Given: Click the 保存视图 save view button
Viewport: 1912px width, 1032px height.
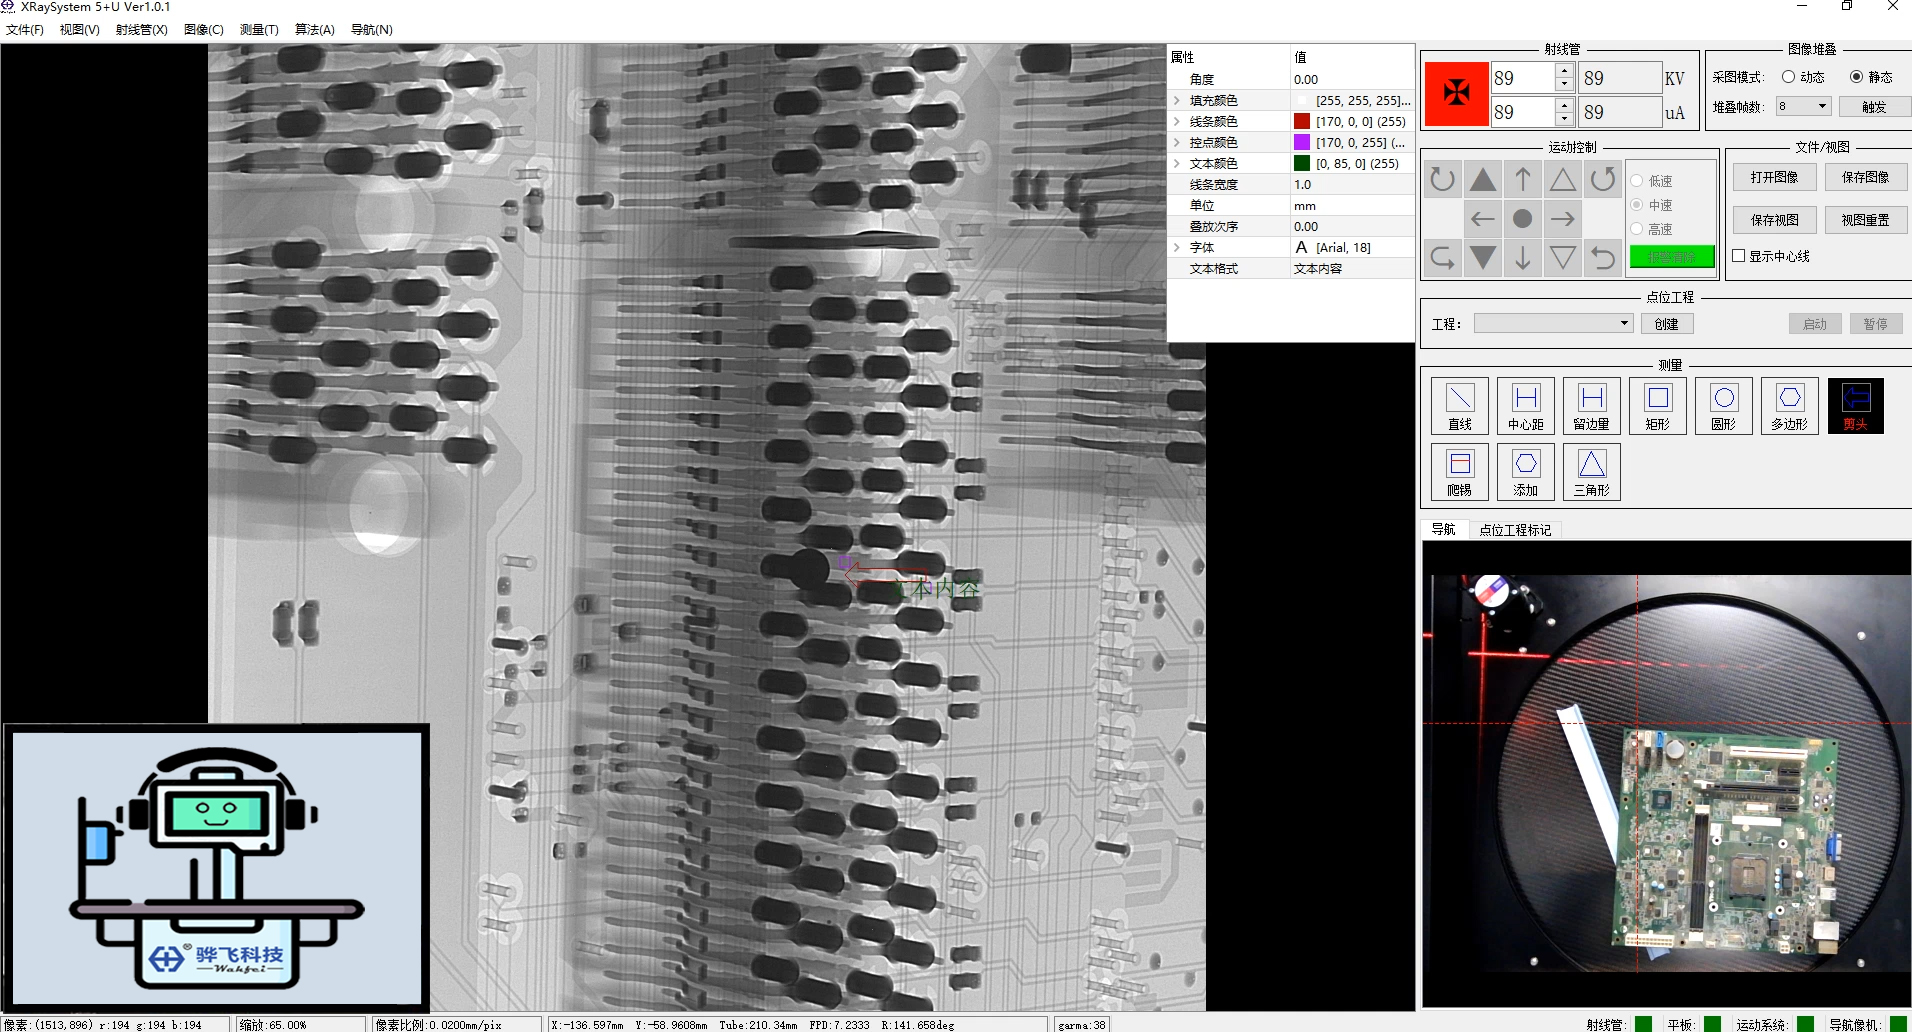Looking at the screenshot, I should (x=1774, y=220).
